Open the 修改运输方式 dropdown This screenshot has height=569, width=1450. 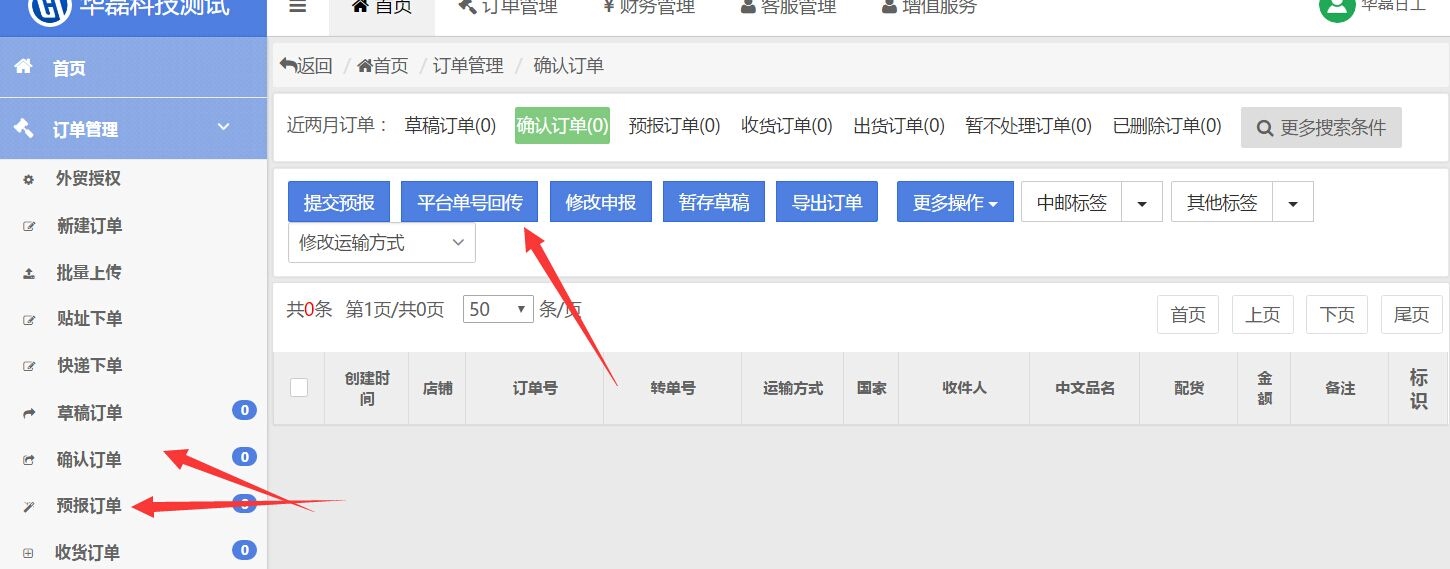(381, 243)
